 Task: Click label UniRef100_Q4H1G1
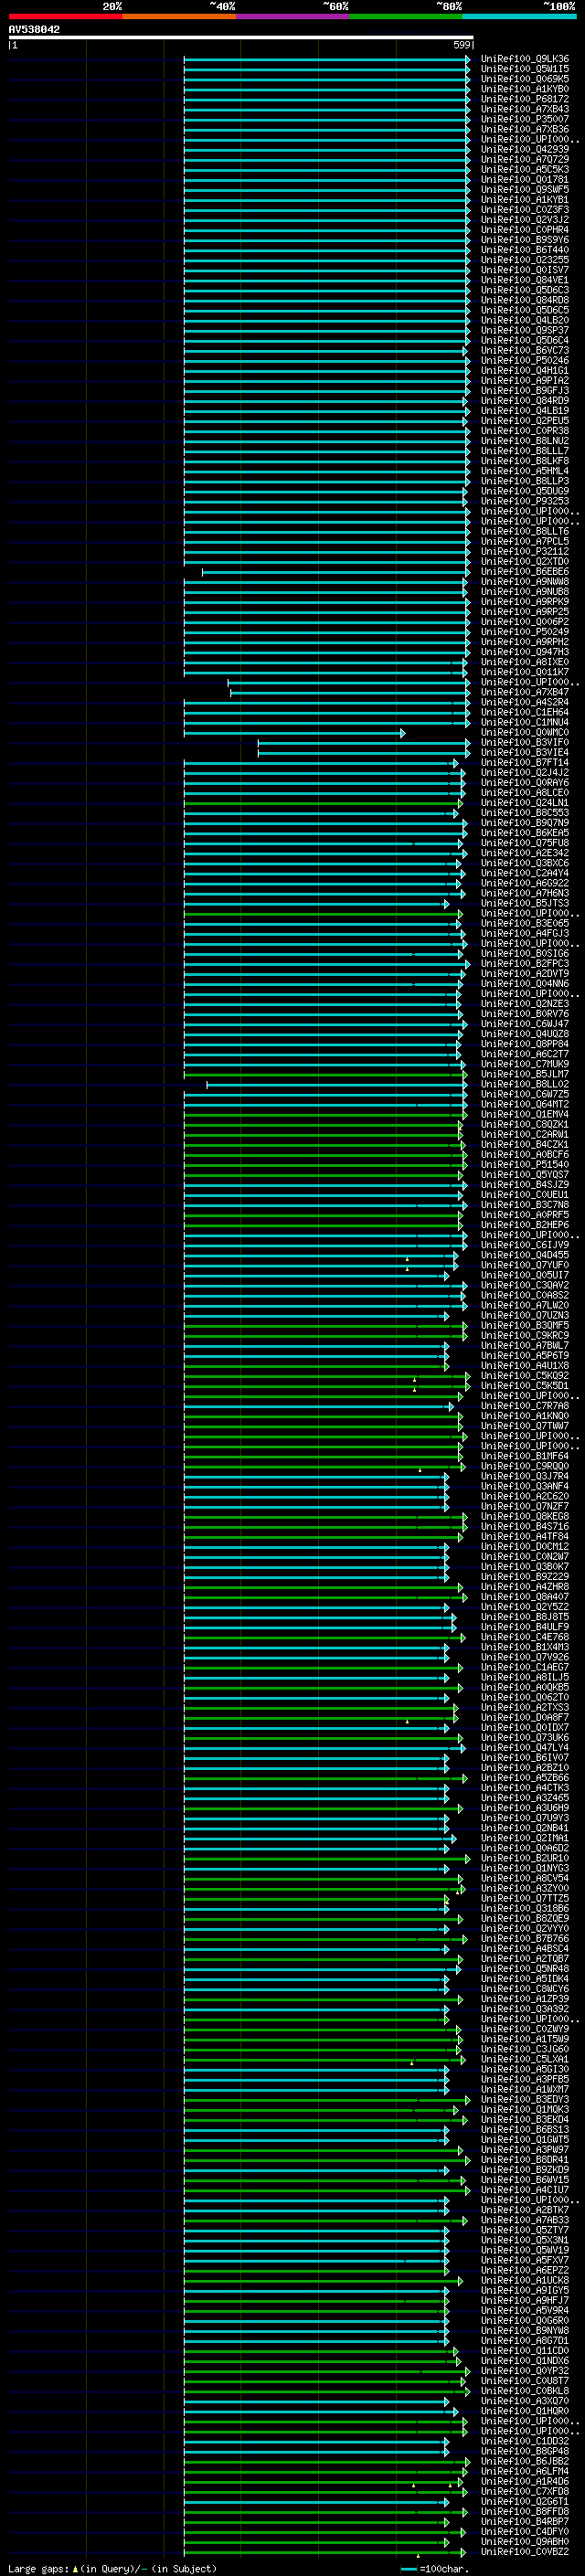pos(525,370)
